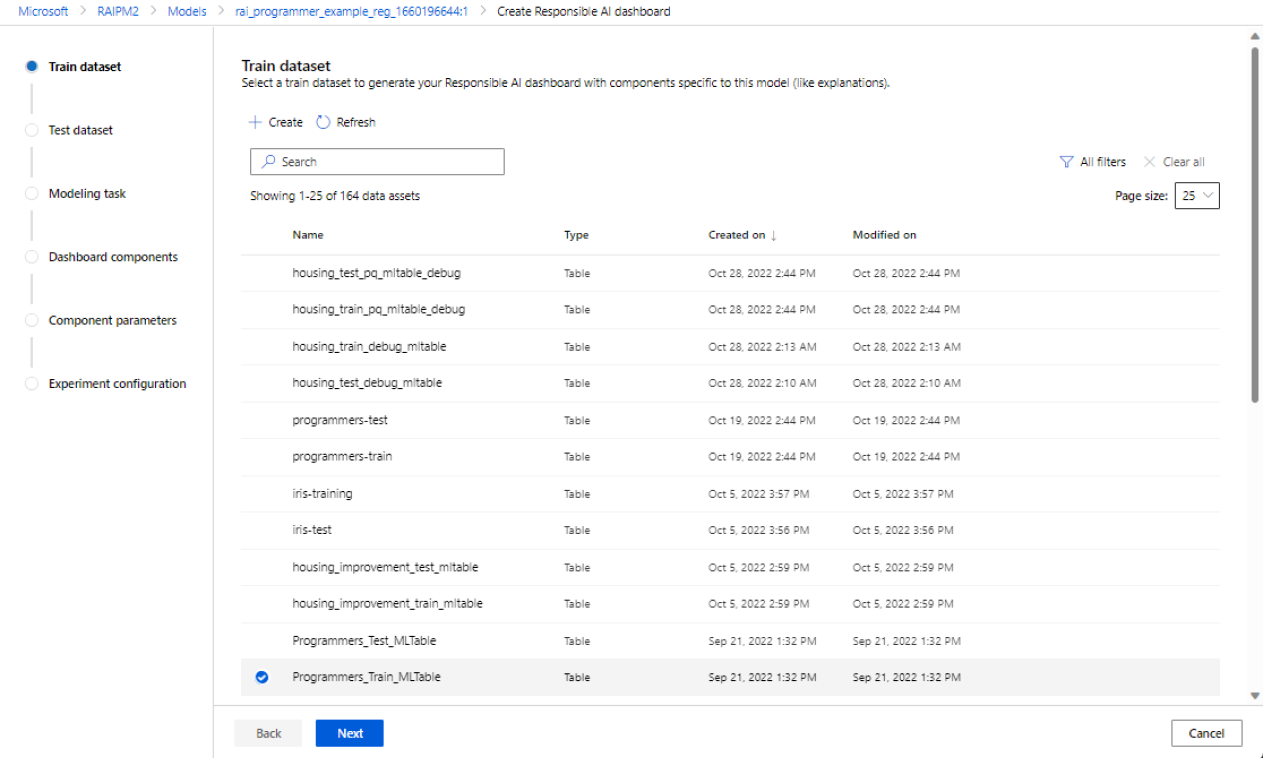Uncheck the Programmers_Train_MLTable row checkmark
The image size is (1263, 758).
tap(262, 677)
